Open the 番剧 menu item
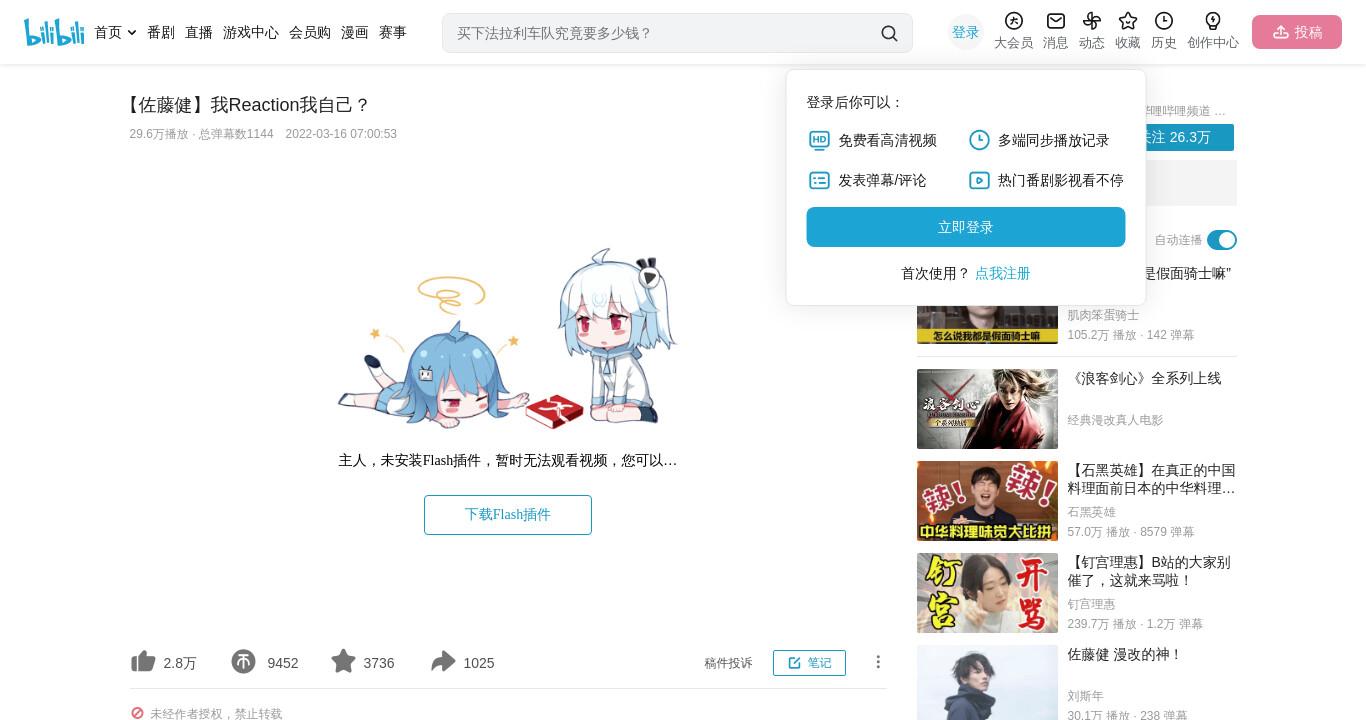The width and height of the screenshot is (1366, 720). pos(161,33)
